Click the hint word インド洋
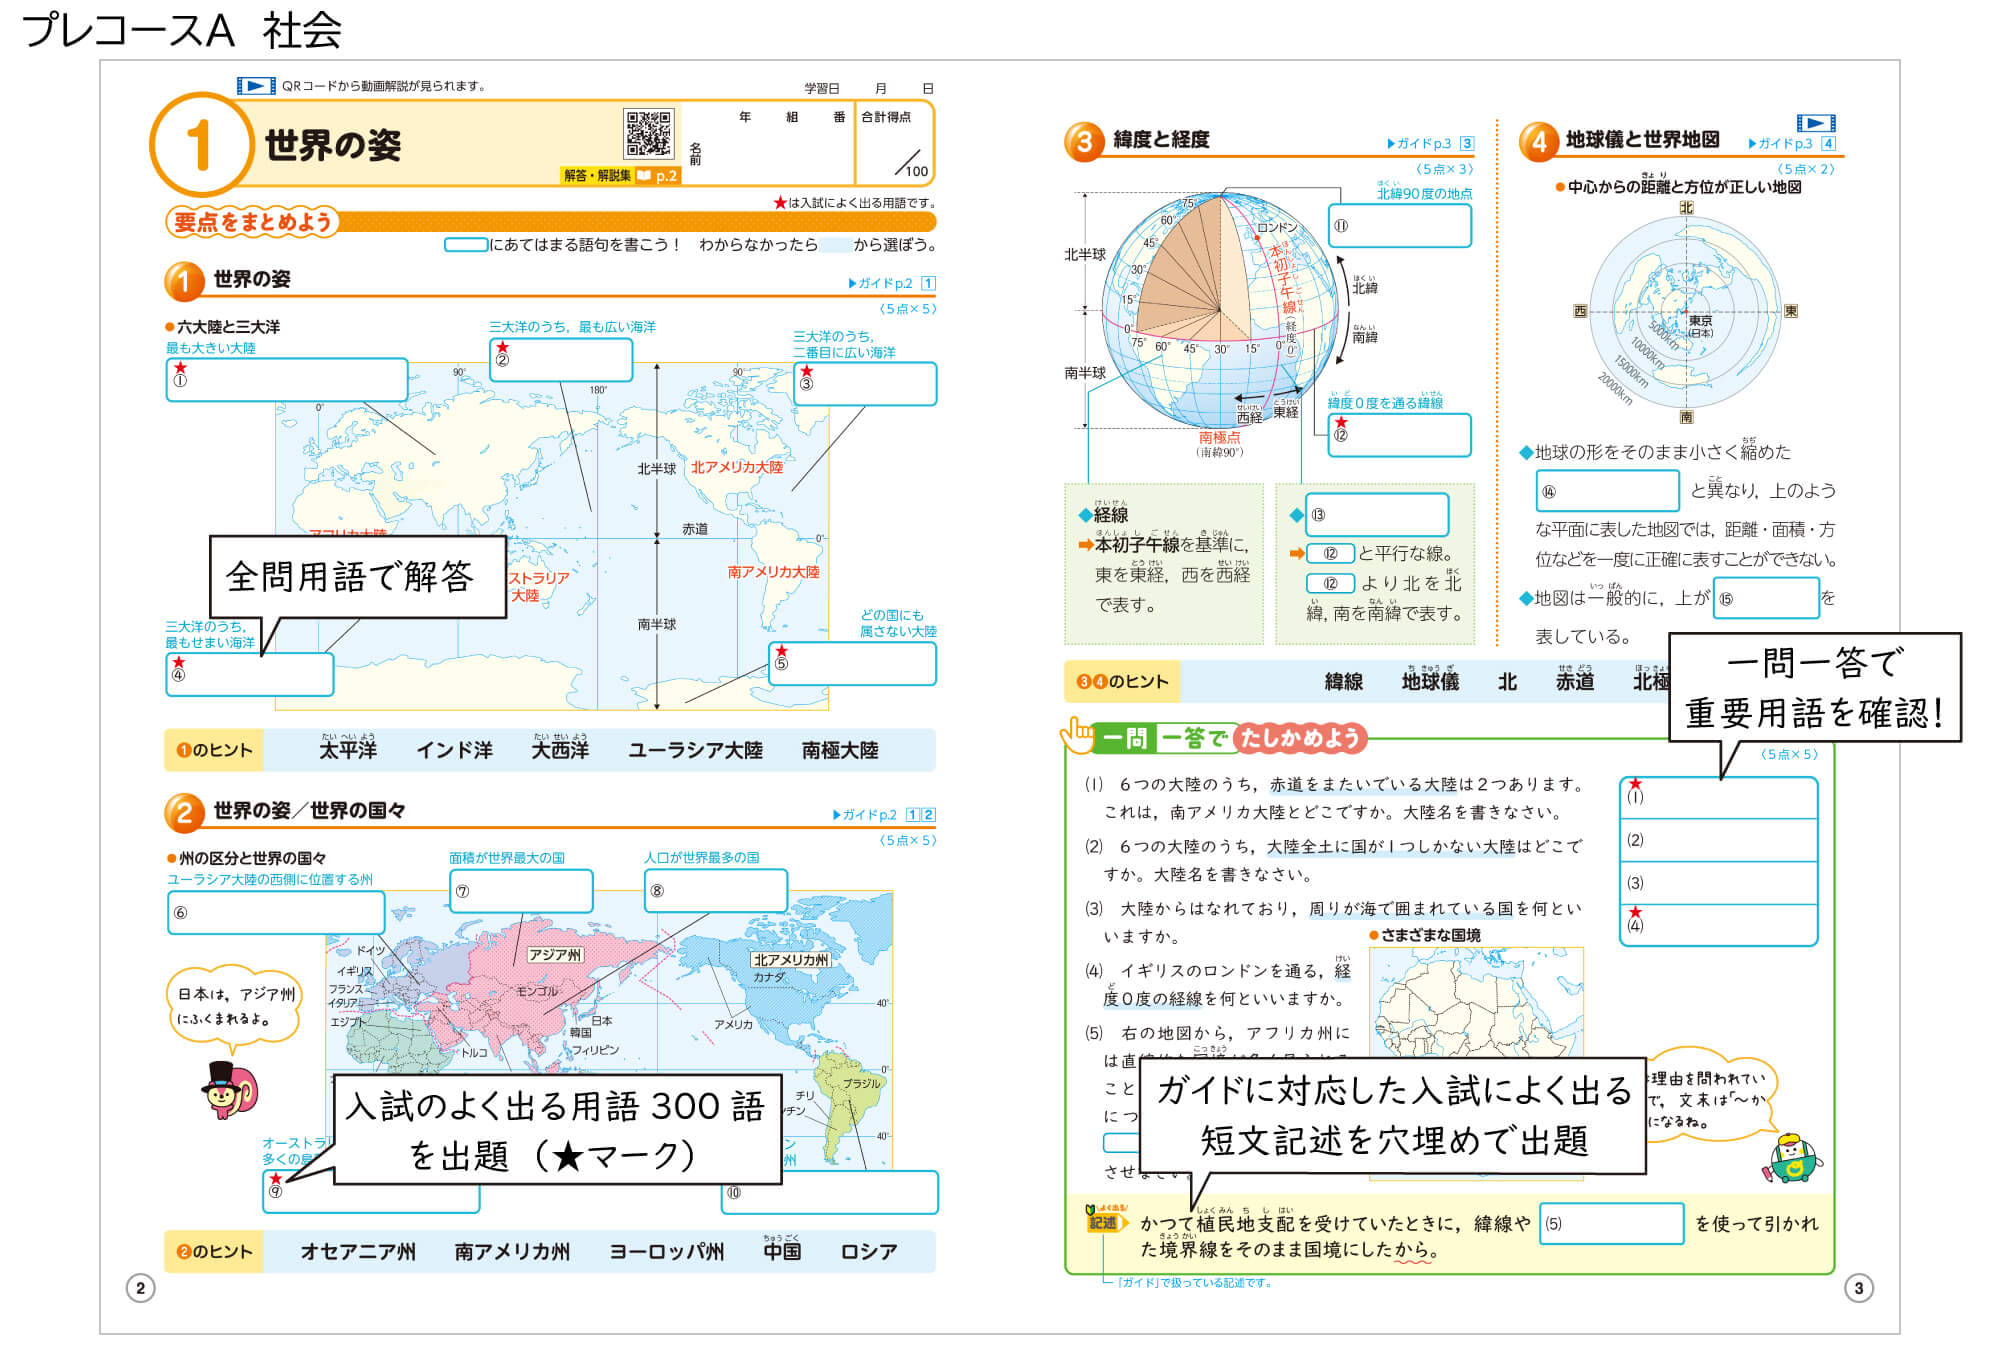This screenshot has height=1360, width=2000. [x=455, y=750]
